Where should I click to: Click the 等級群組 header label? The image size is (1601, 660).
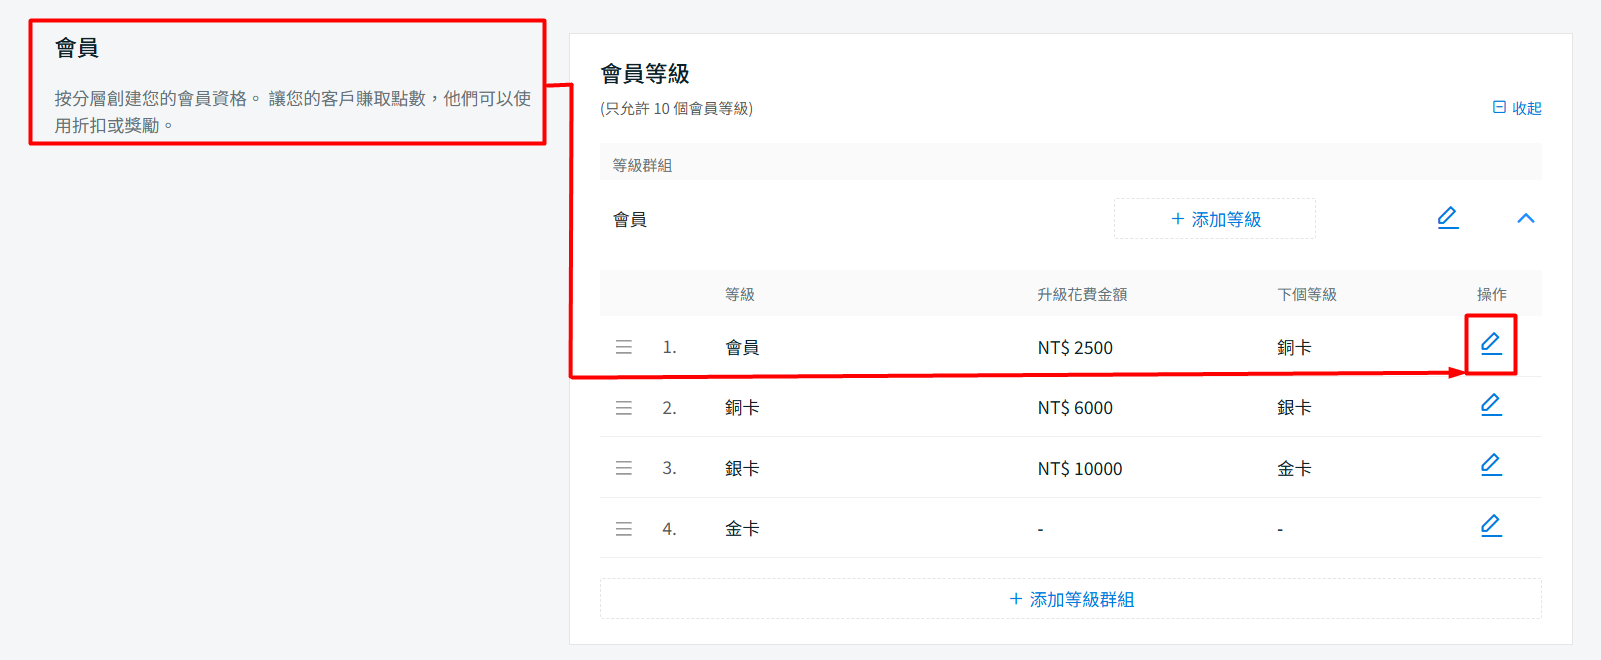pyautogui.click(x=642, y=165)
